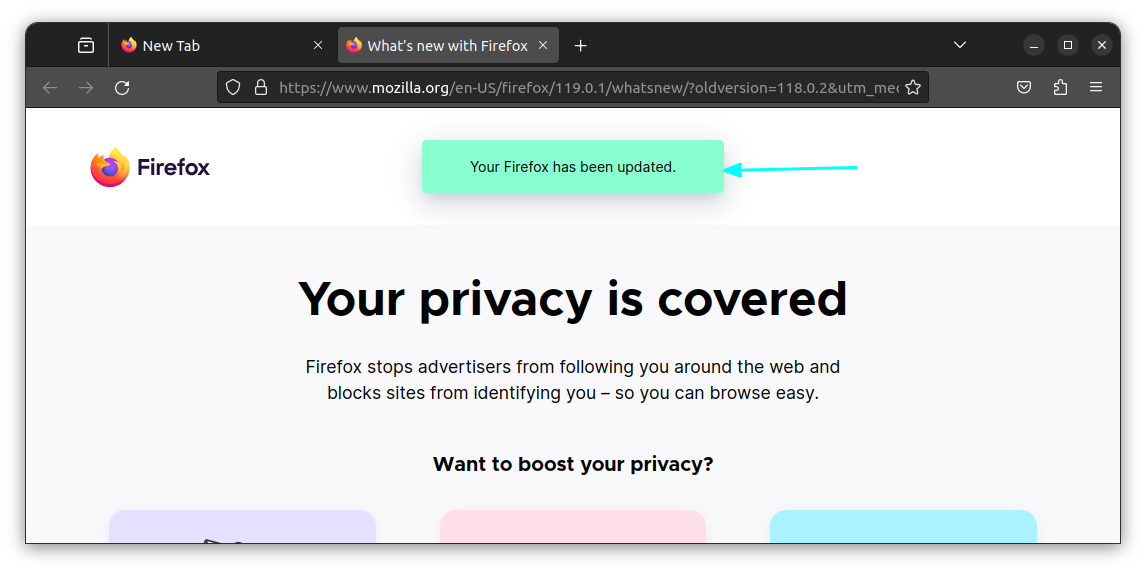Close the What's new with Firefox tab
The height and width of the screenshot is (572, 1146).
click(x=543, y=45)
